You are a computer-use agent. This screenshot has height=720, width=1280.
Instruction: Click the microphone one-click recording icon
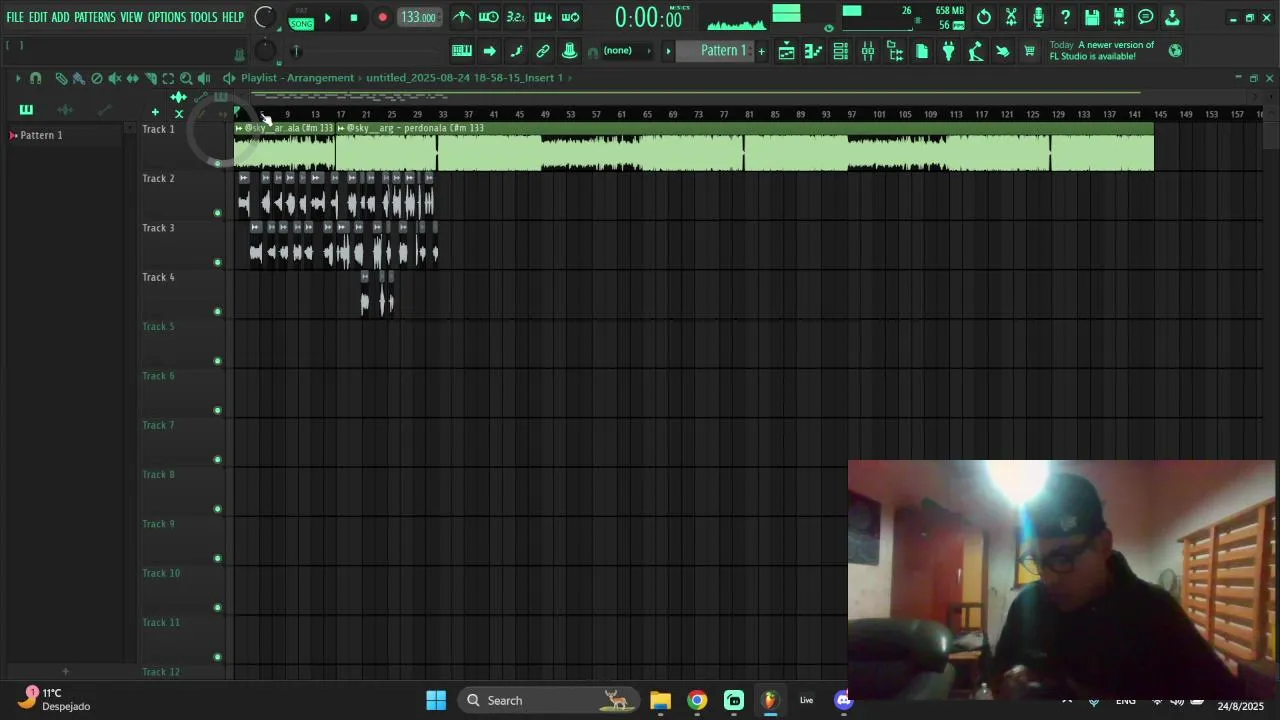1038,17
